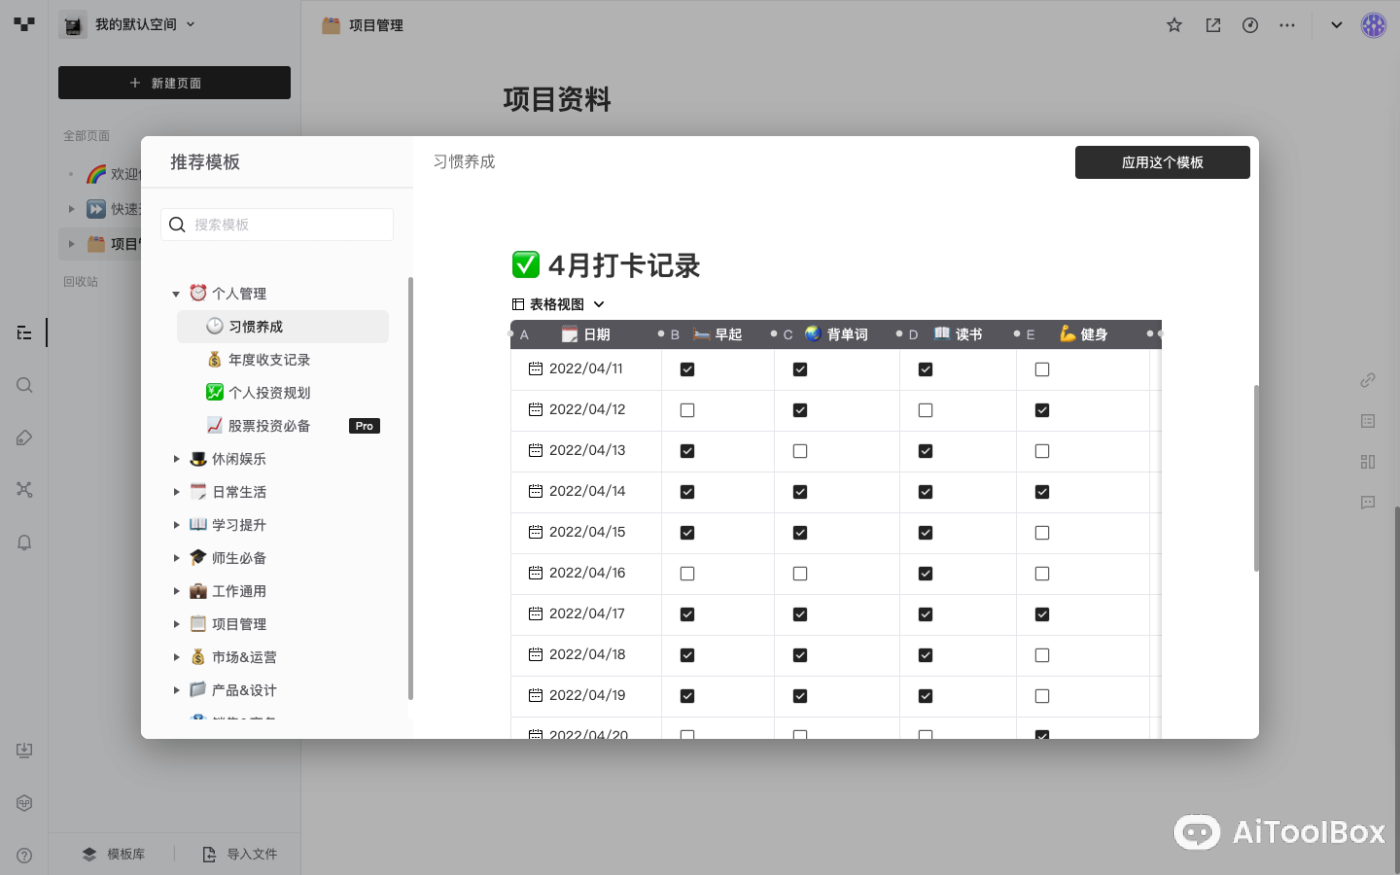The height and width of the screenshot is (875, 1400).
Task: Select the 年度收支记录 template
Action: click(268, 360)
